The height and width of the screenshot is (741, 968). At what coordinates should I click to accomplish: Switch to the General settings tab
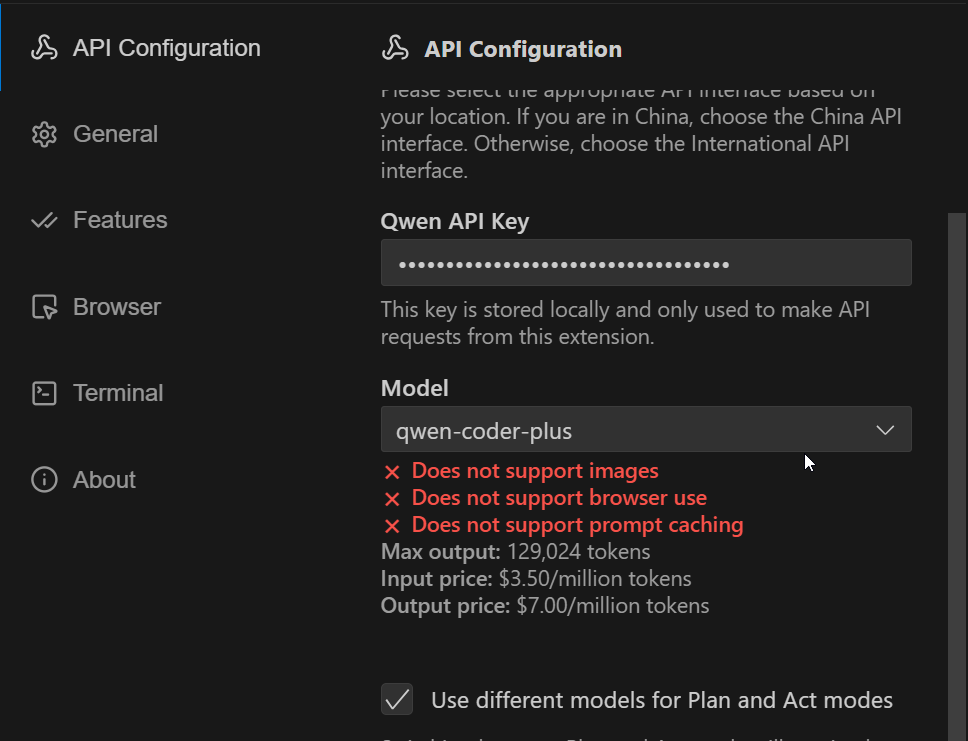coord(115,134)
